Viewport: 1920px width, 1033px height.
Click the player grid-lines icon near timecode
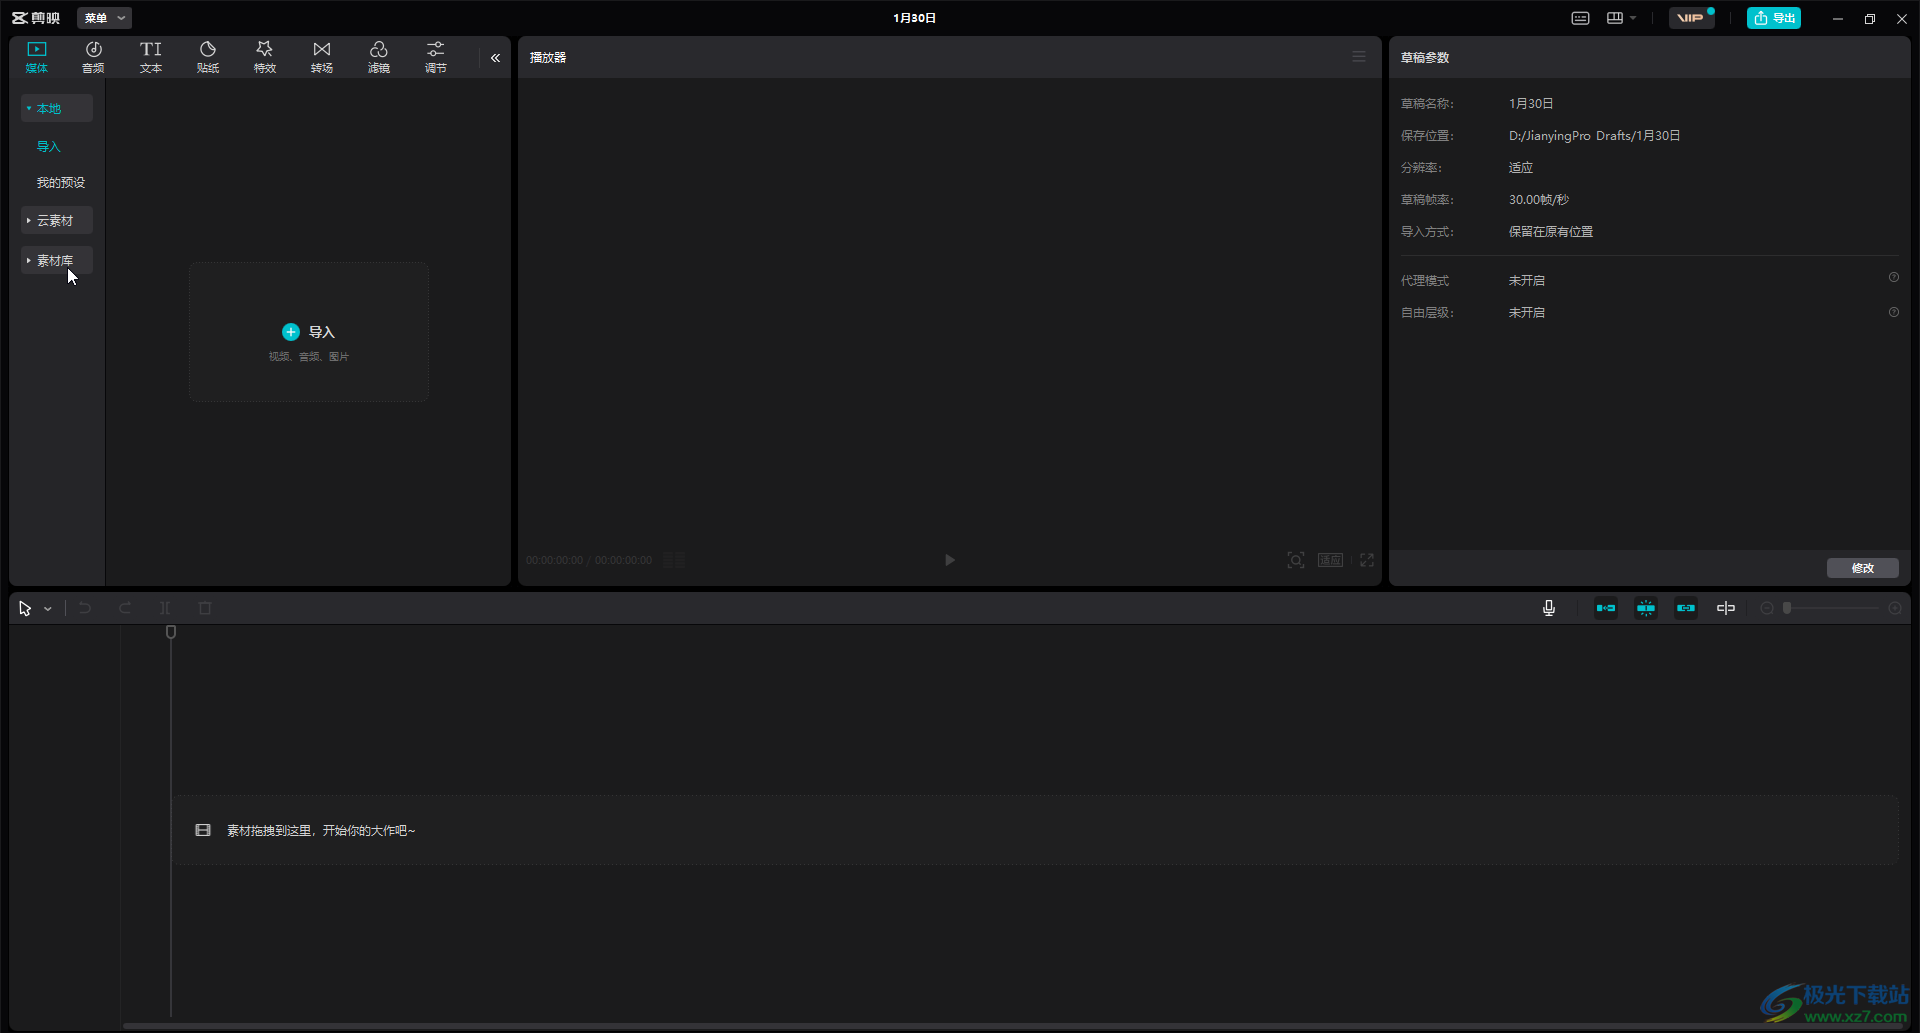point(674,560)
